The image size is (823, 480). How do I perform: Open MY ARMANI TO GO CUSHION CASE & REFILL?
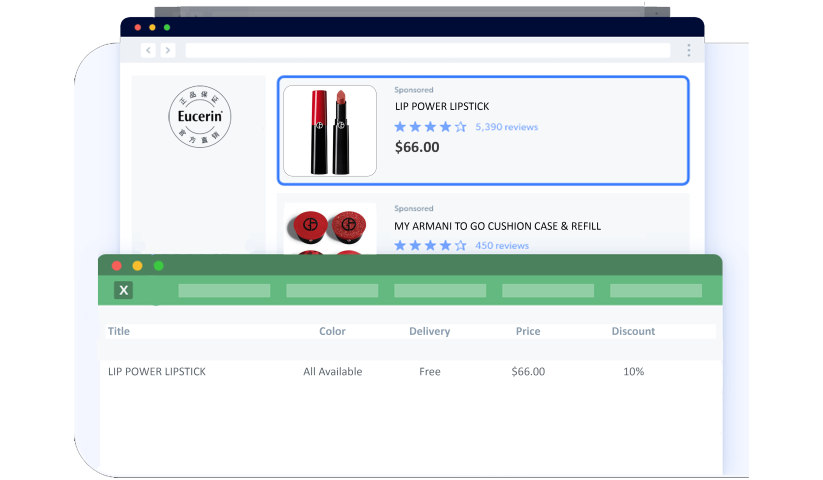(498, 226)
